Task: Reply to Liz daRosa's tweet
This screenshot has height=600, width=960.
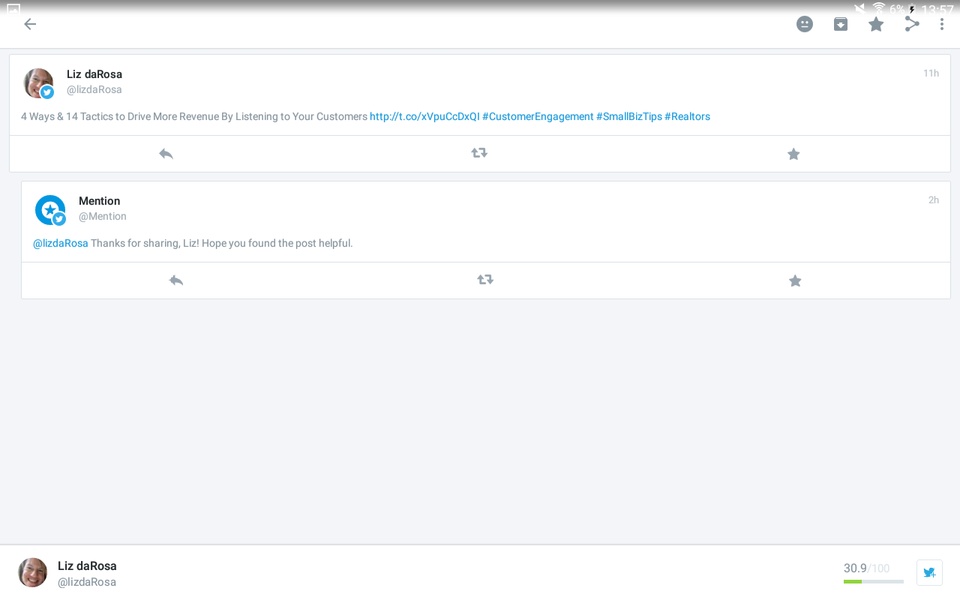Action: (166, 154)
